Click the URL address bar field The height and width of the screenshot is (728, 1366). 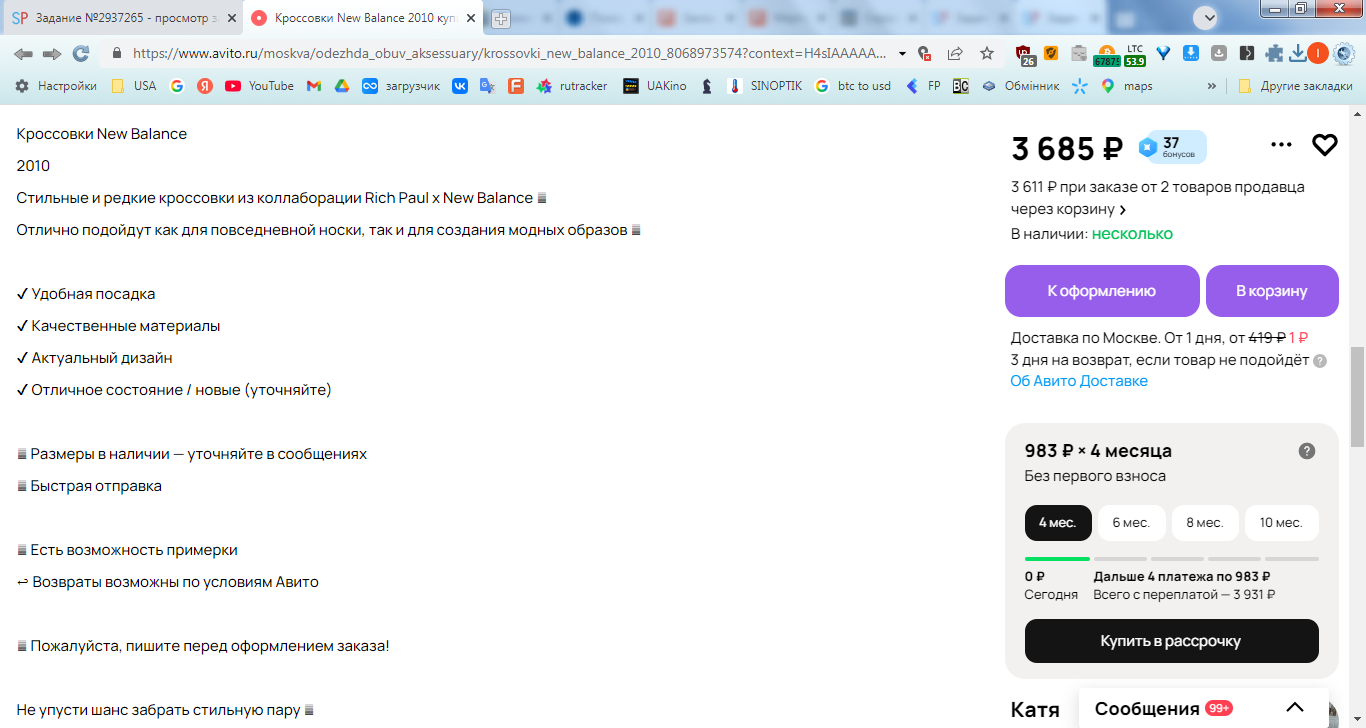tap(510, 53)
